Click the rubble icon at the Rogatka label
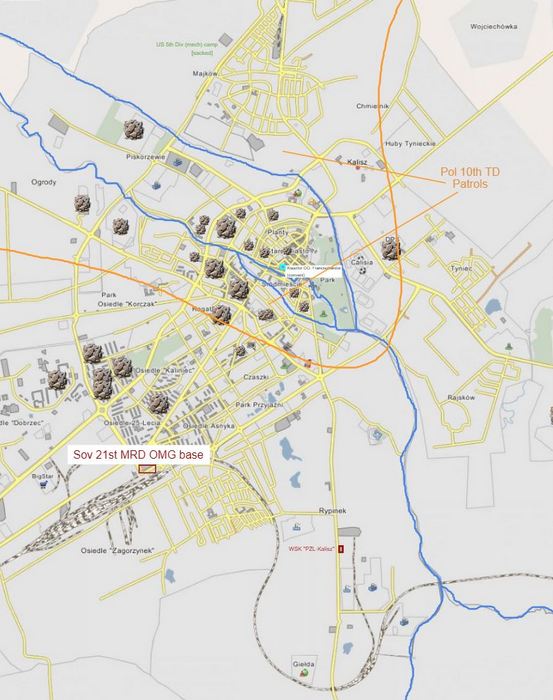553x700 pixels. click(221, 314)
